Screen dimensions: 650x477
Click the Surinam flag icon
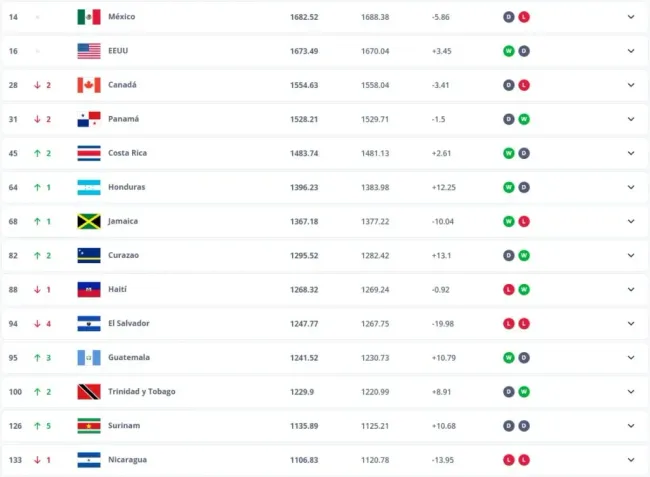[x=89, y=425]
